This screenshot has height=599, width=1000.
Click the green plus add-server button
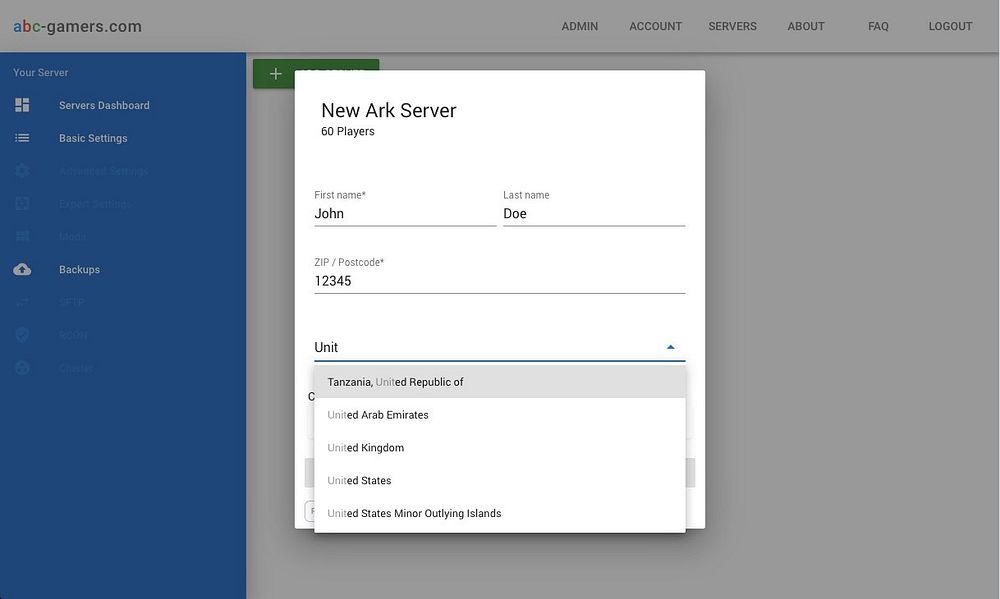[x=276, y=74]
